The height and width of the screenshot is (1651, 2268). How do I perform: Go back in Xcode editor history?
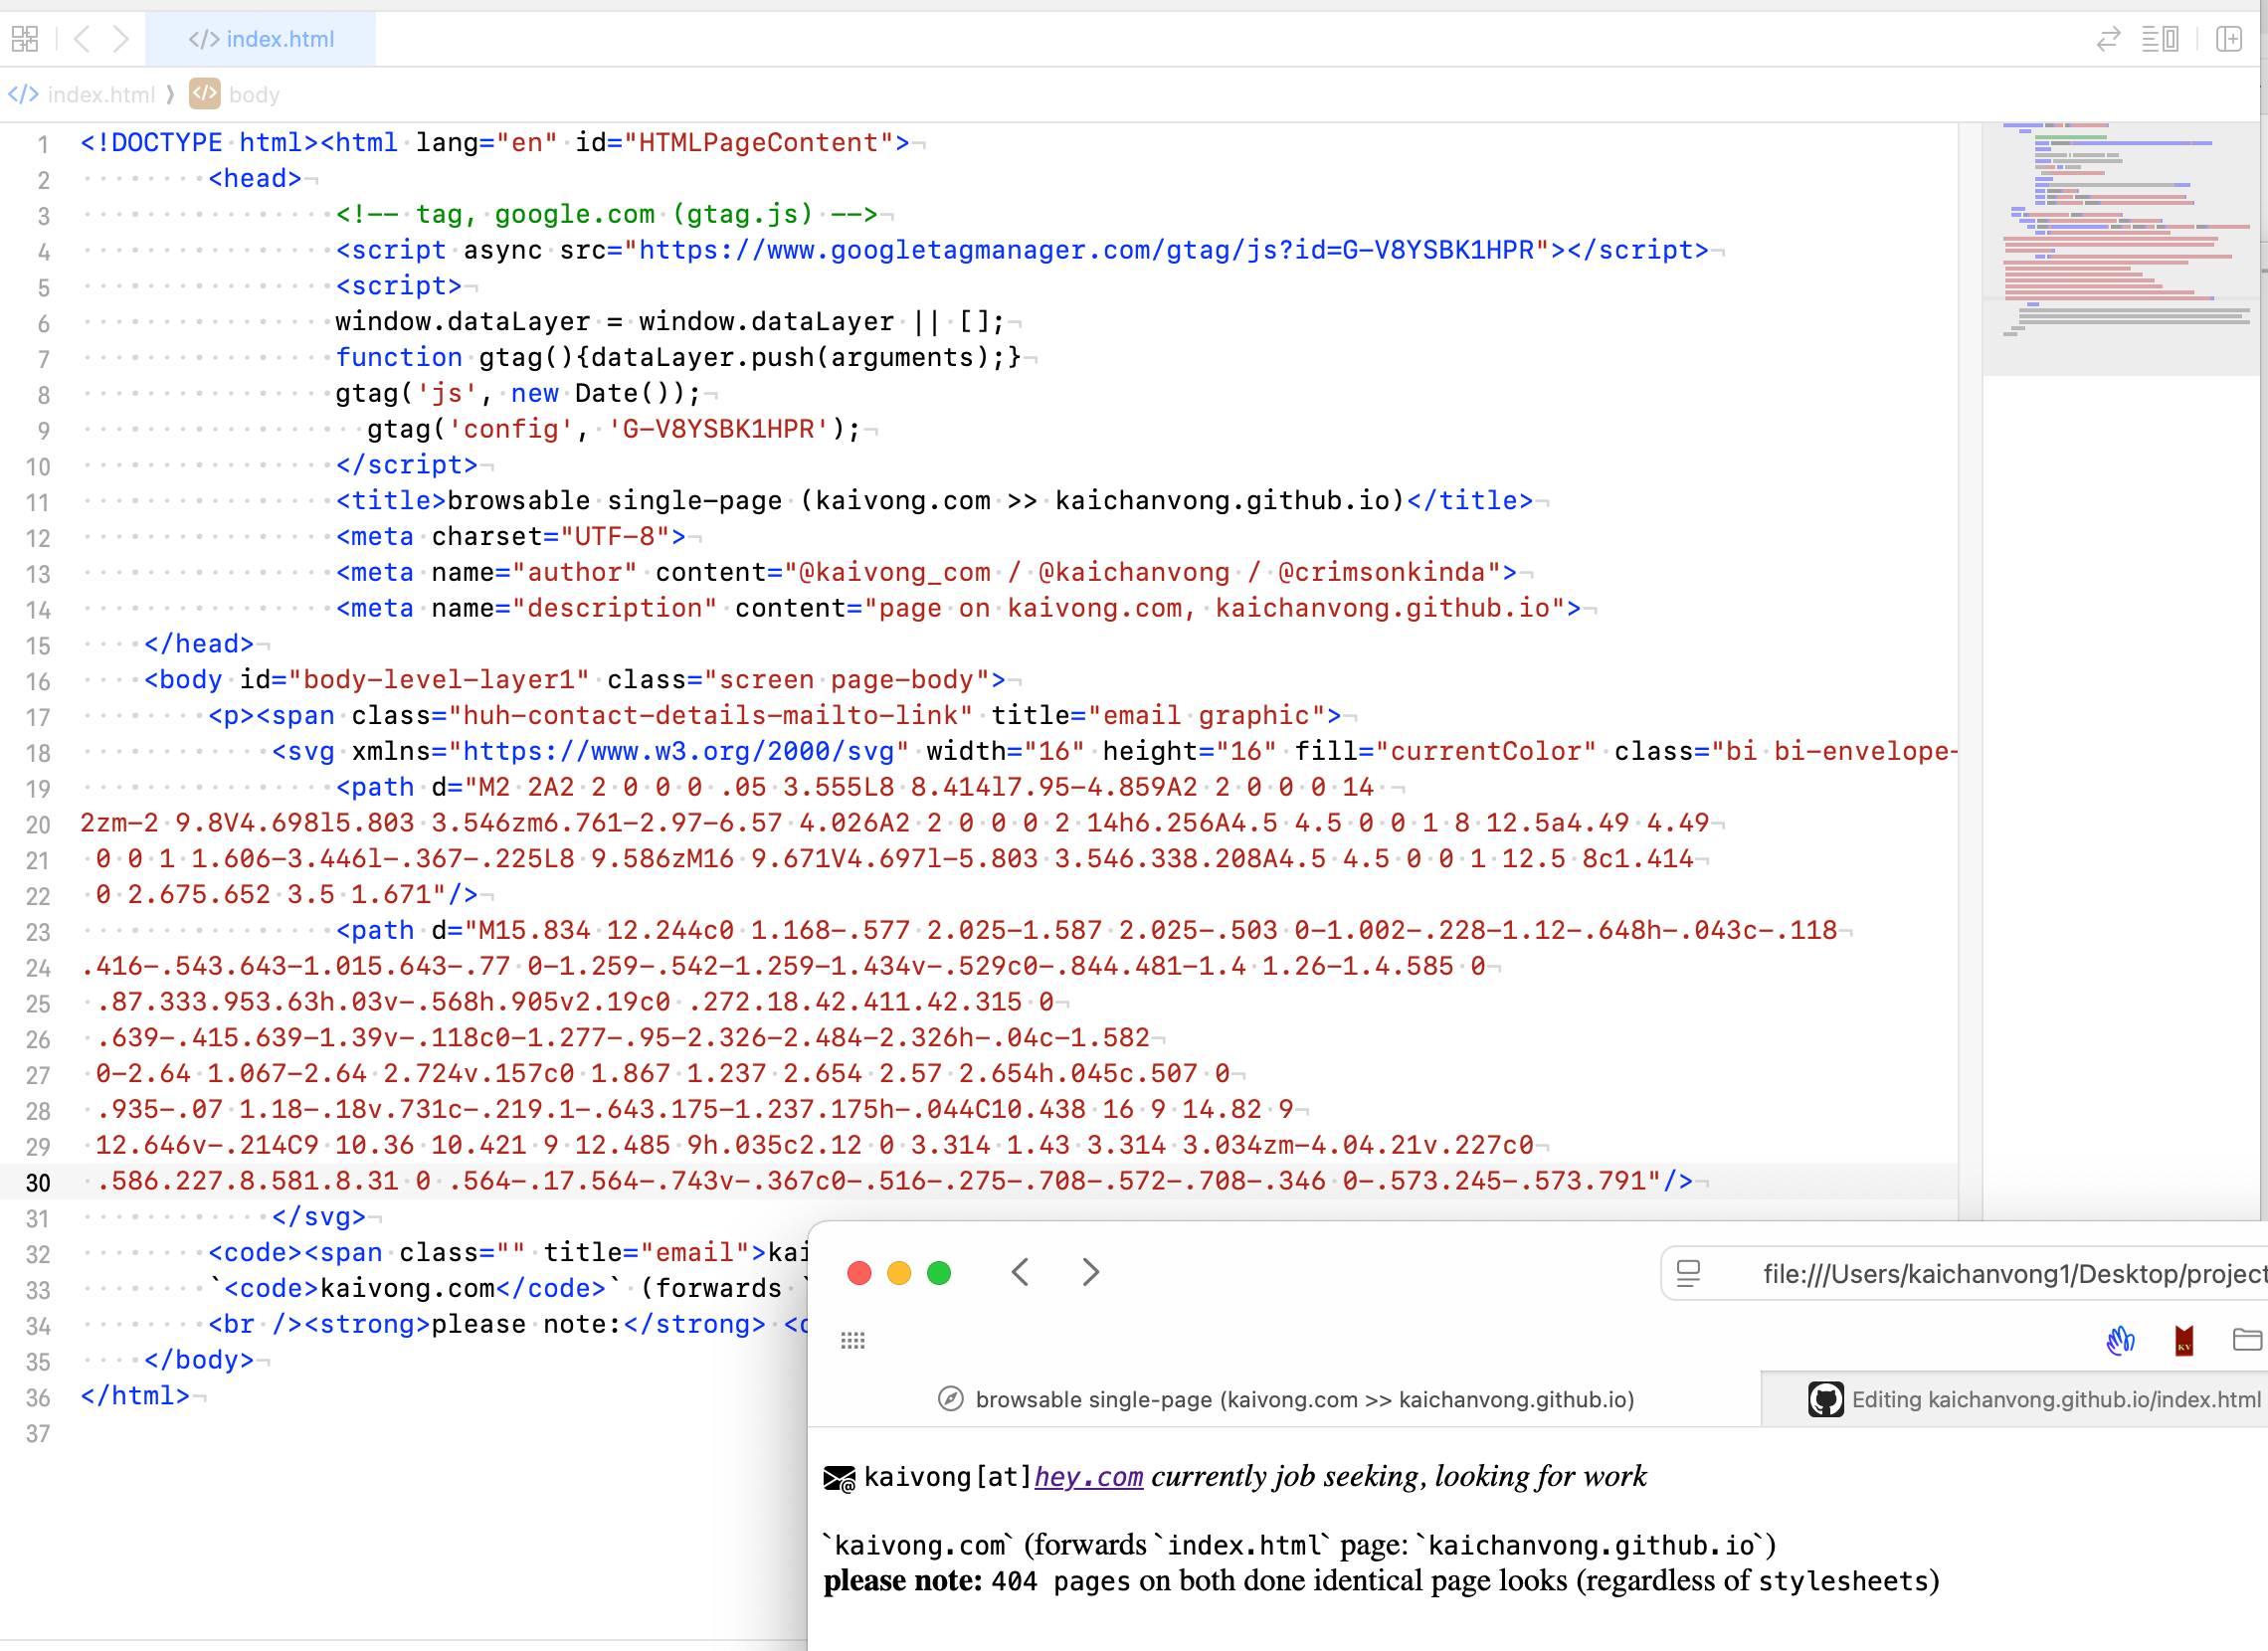(83, 39)
